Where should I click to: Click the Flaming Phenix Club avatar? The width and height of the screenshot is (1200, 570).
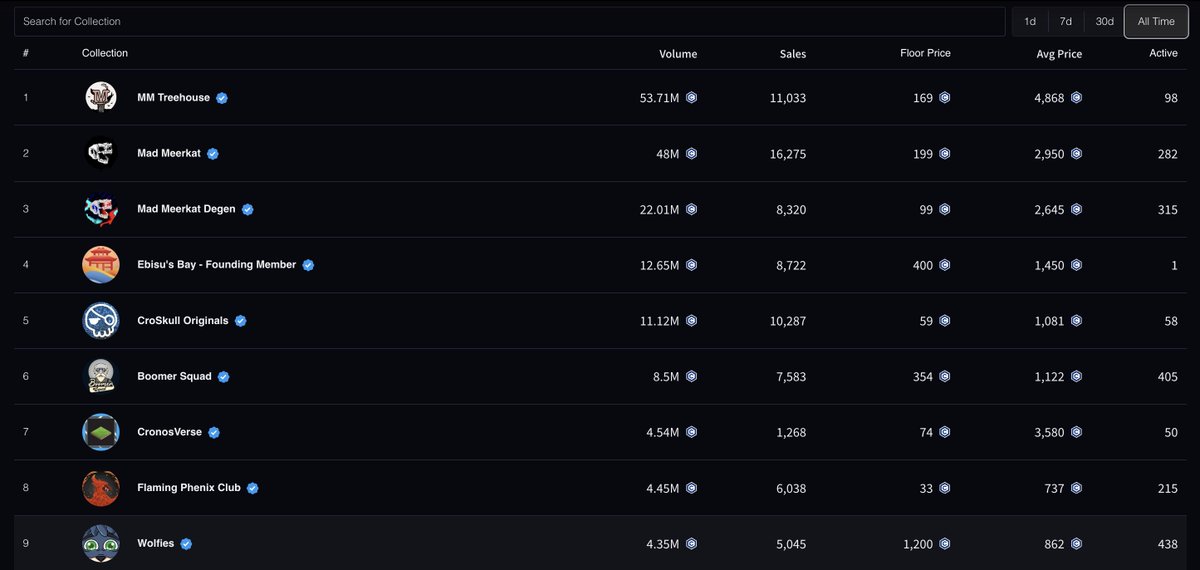pos(100,488)
